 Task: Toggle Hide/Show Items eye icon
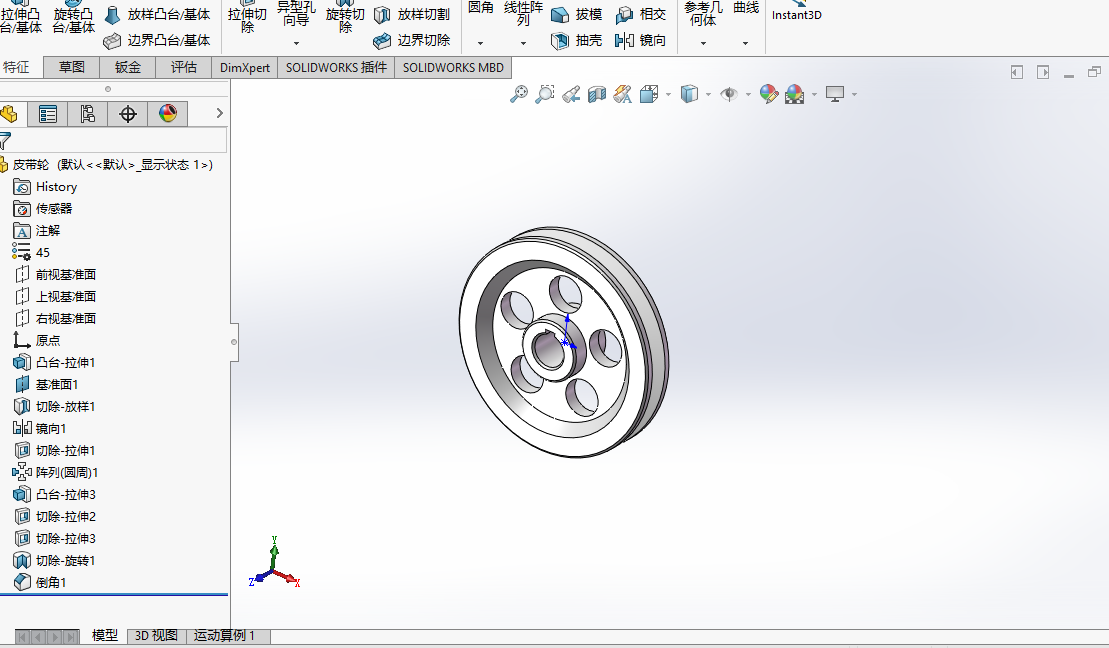click(x=728, y=94)
